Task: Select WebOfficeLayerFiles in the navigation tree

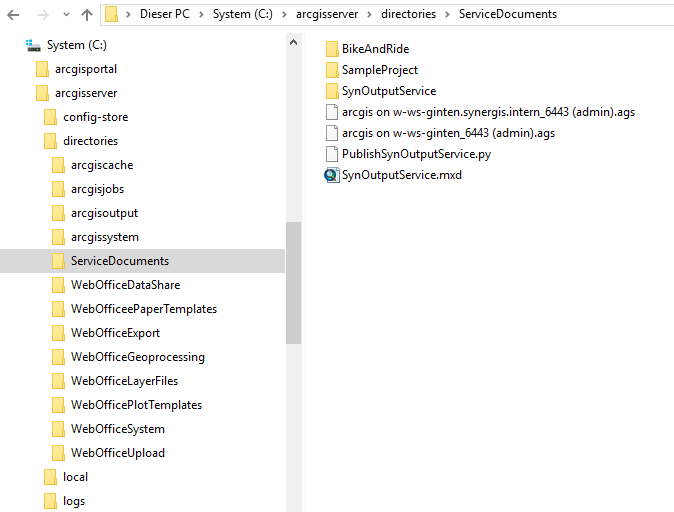Action: 124,381
